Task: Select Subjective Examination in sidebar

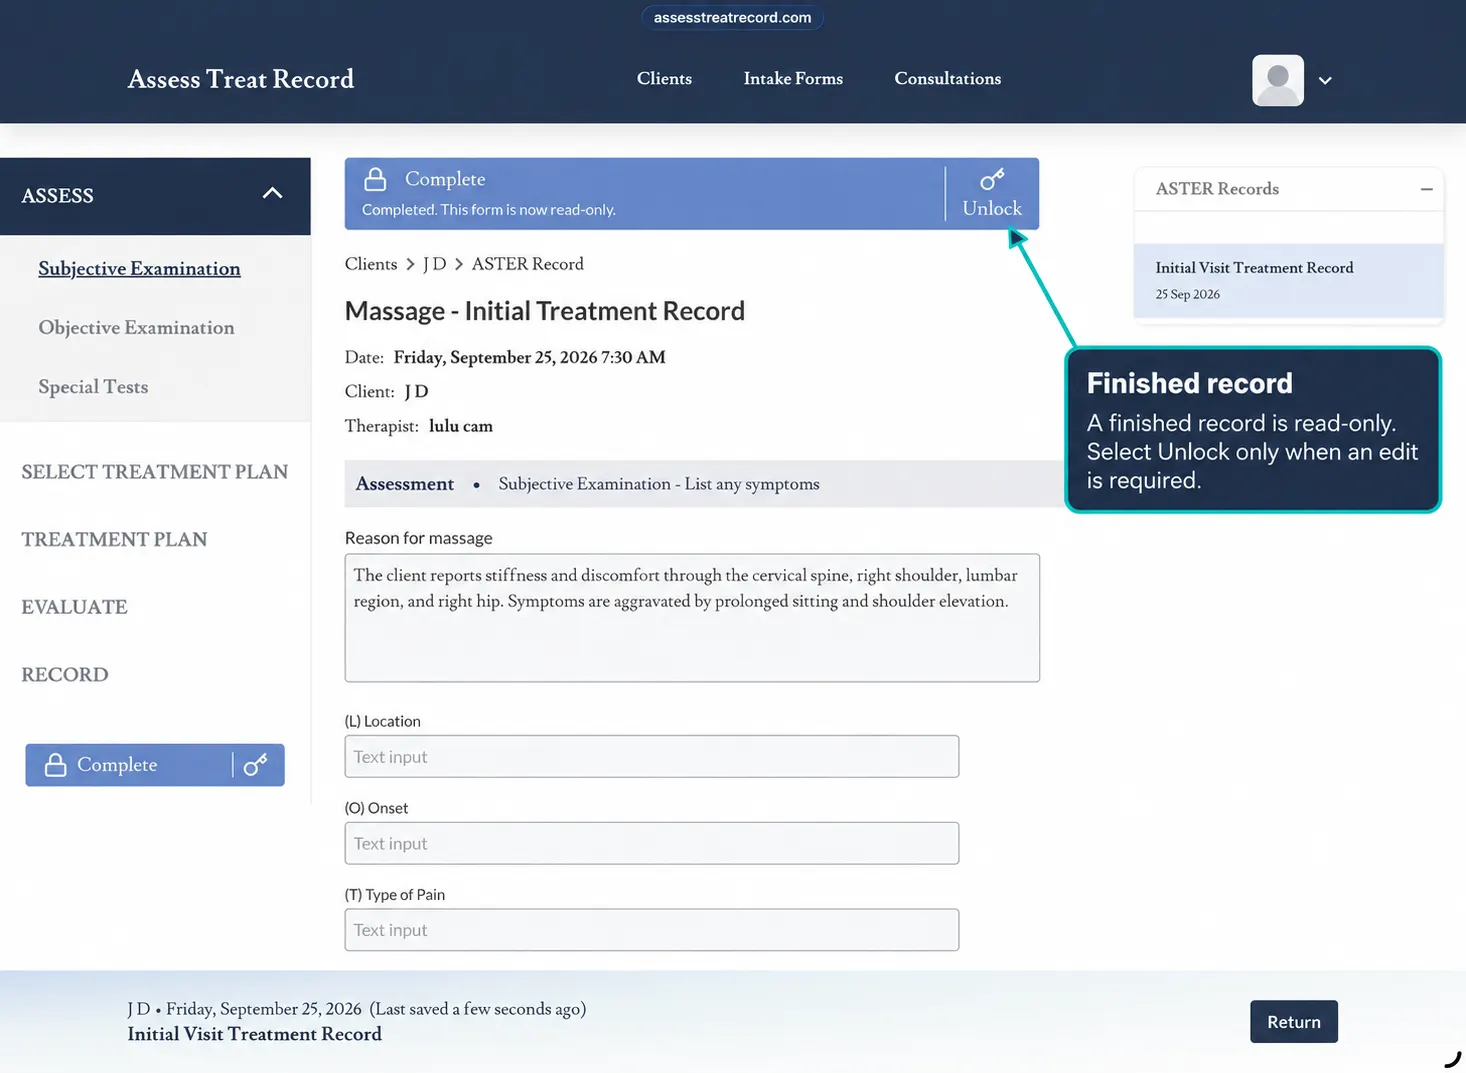Action: 139,268
